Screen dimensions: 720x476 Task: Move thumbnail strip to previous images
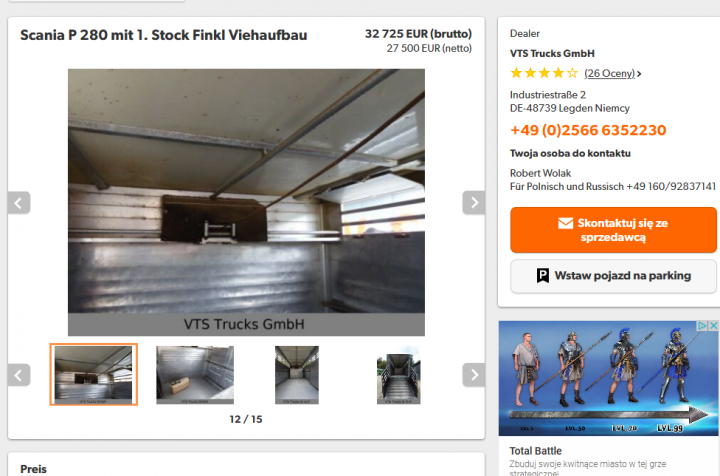click(x=19, y=375)
